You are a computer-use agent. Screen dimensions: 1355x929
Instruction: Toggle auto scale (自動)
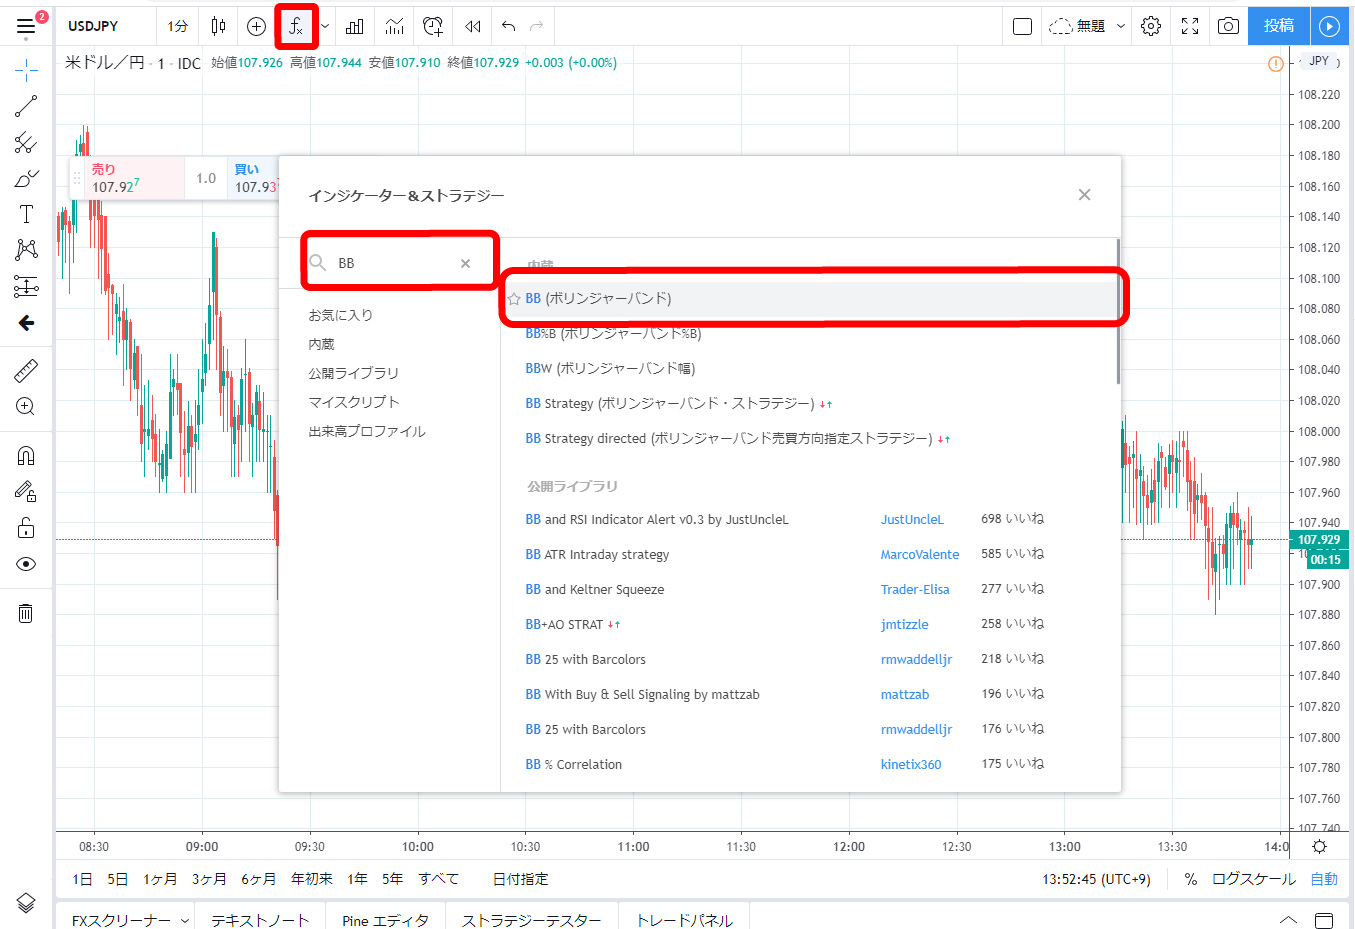1324,879
